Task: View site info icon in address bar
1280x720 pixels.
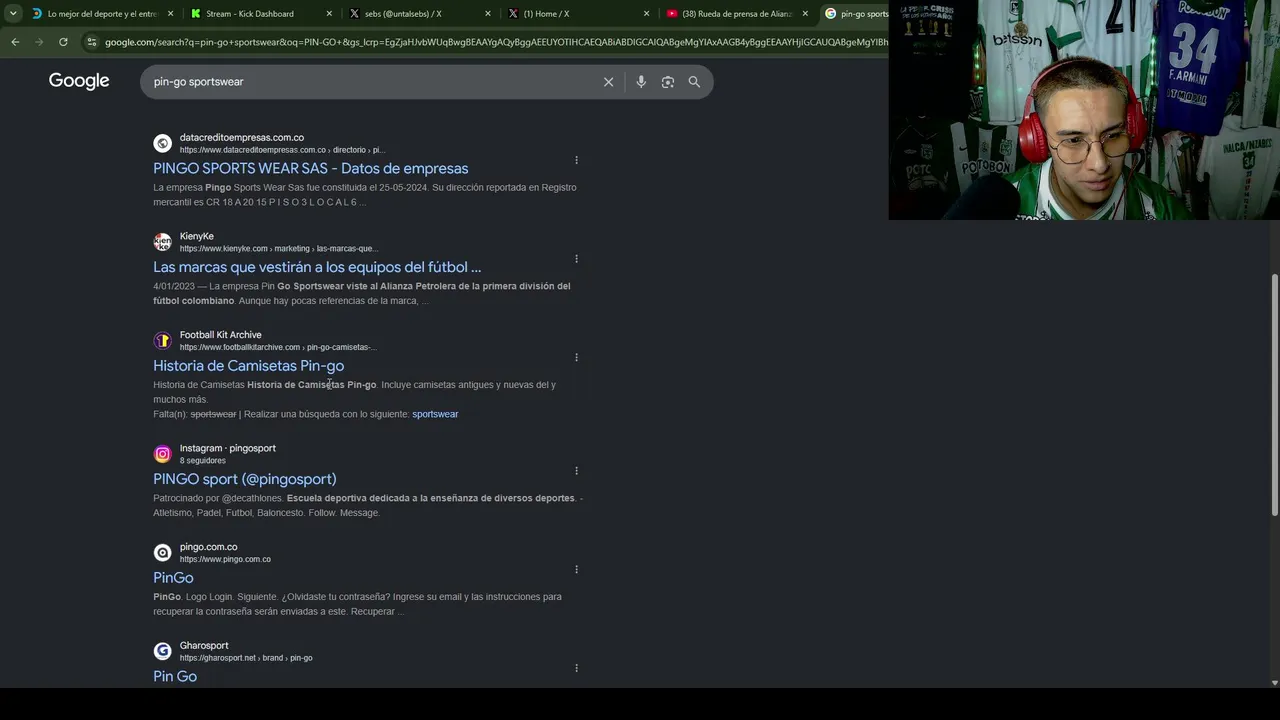Action: coord(92,42)
